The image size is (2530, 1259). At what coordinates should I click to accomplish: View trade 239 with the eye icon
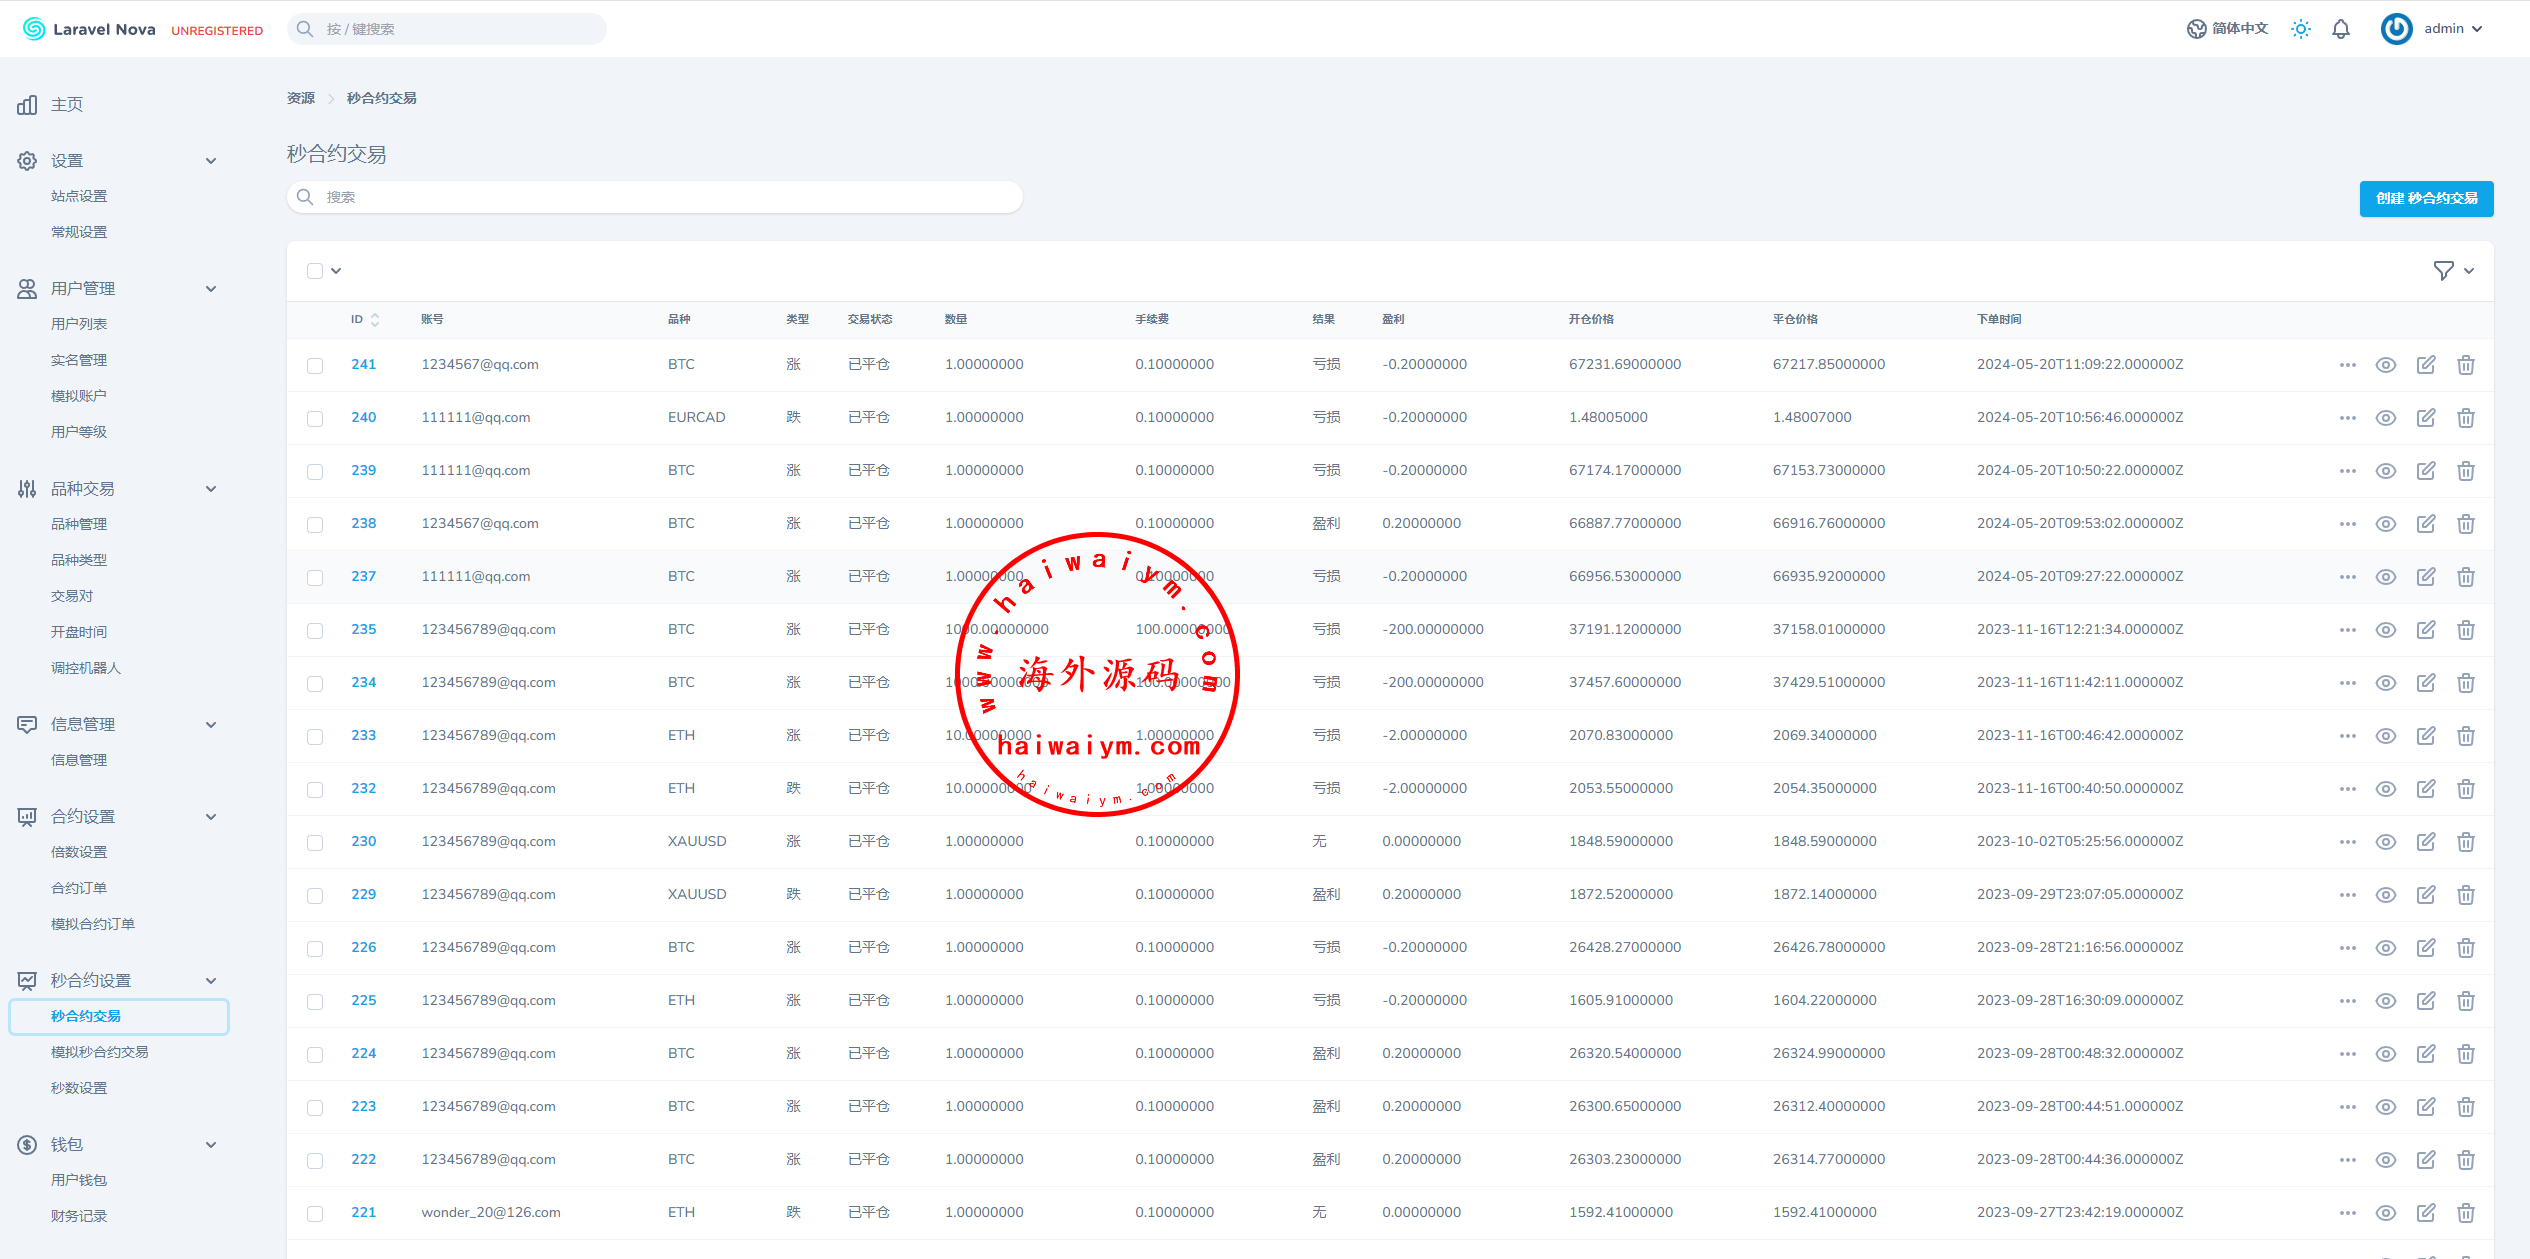2385,471
